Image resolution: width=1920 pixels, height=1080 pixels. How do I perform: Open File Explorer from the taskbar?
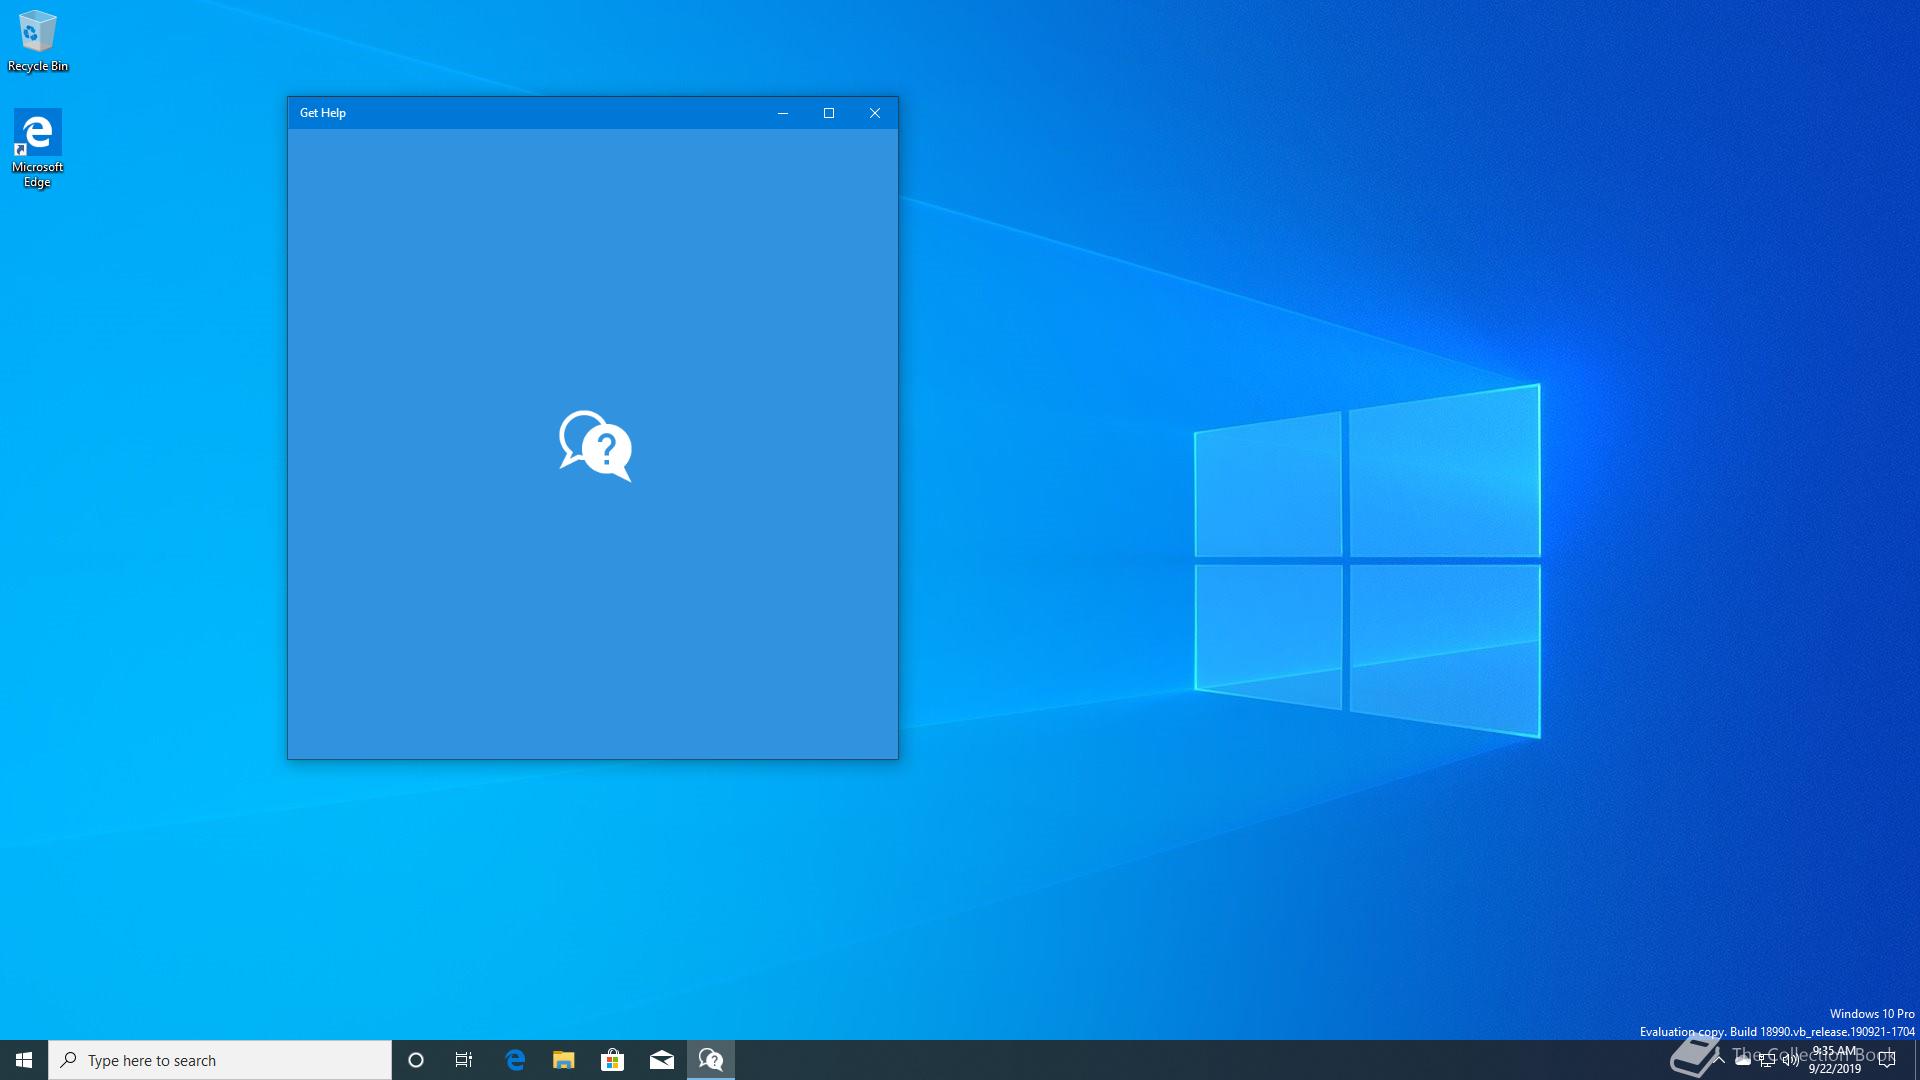pos(564,1060)
